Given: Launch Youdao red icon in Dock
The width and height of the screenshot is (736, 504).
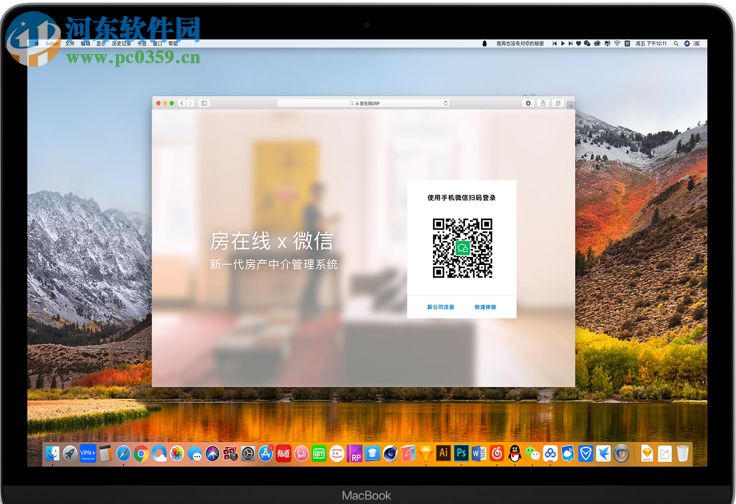Looking at the screenshot, I should point(284,454).
